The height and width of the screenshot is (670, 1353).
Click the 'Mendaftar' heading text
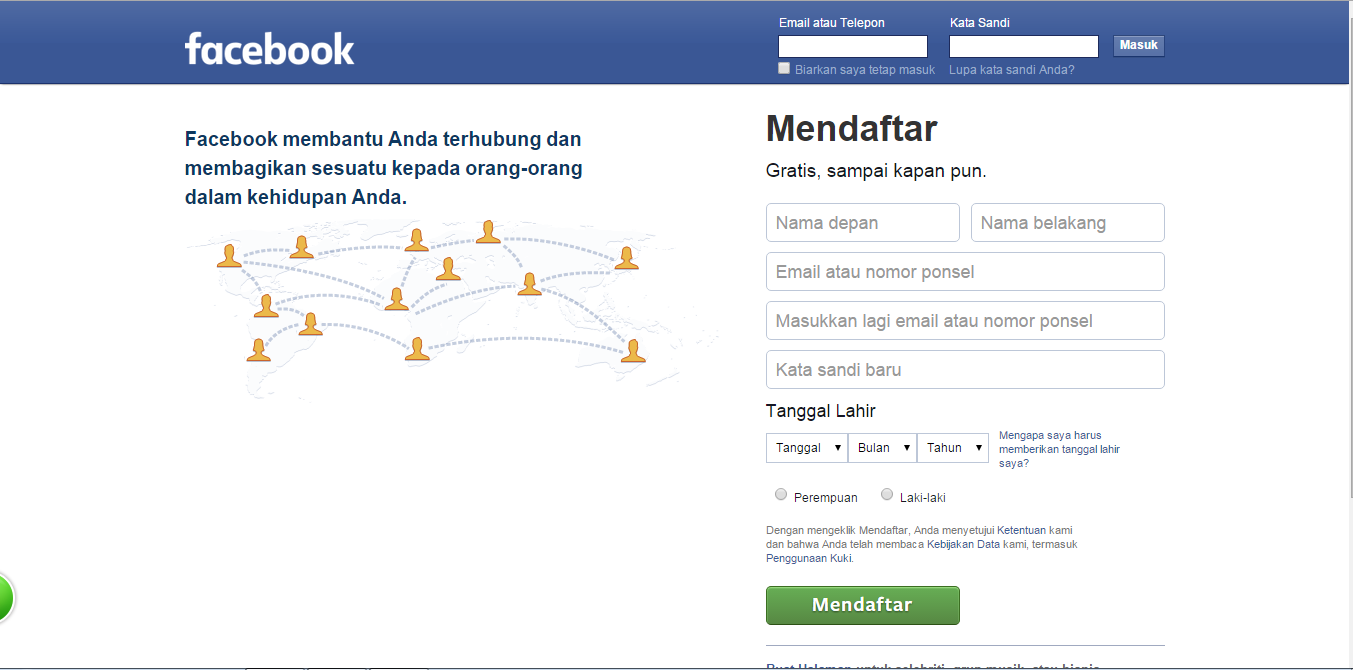[x=852, y=129]
